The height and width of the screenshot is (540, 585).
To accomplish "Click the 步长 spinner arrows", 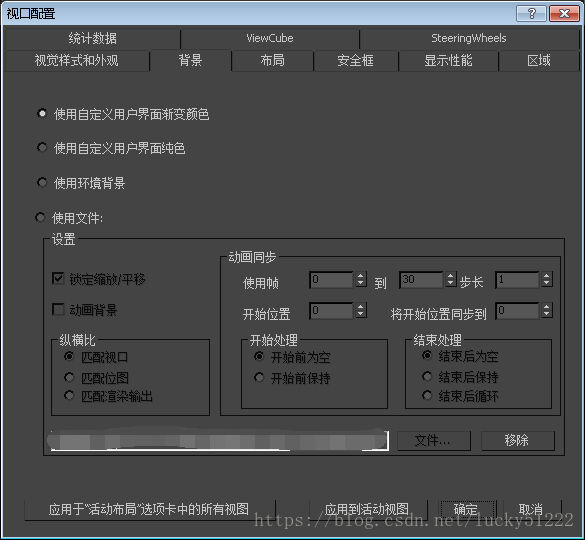I will [547, 280].
